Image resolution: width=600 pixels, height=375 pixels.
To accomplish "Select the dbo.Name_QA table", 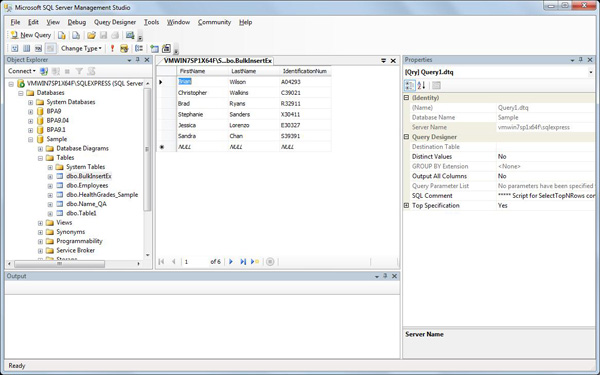I will (86, 204).
